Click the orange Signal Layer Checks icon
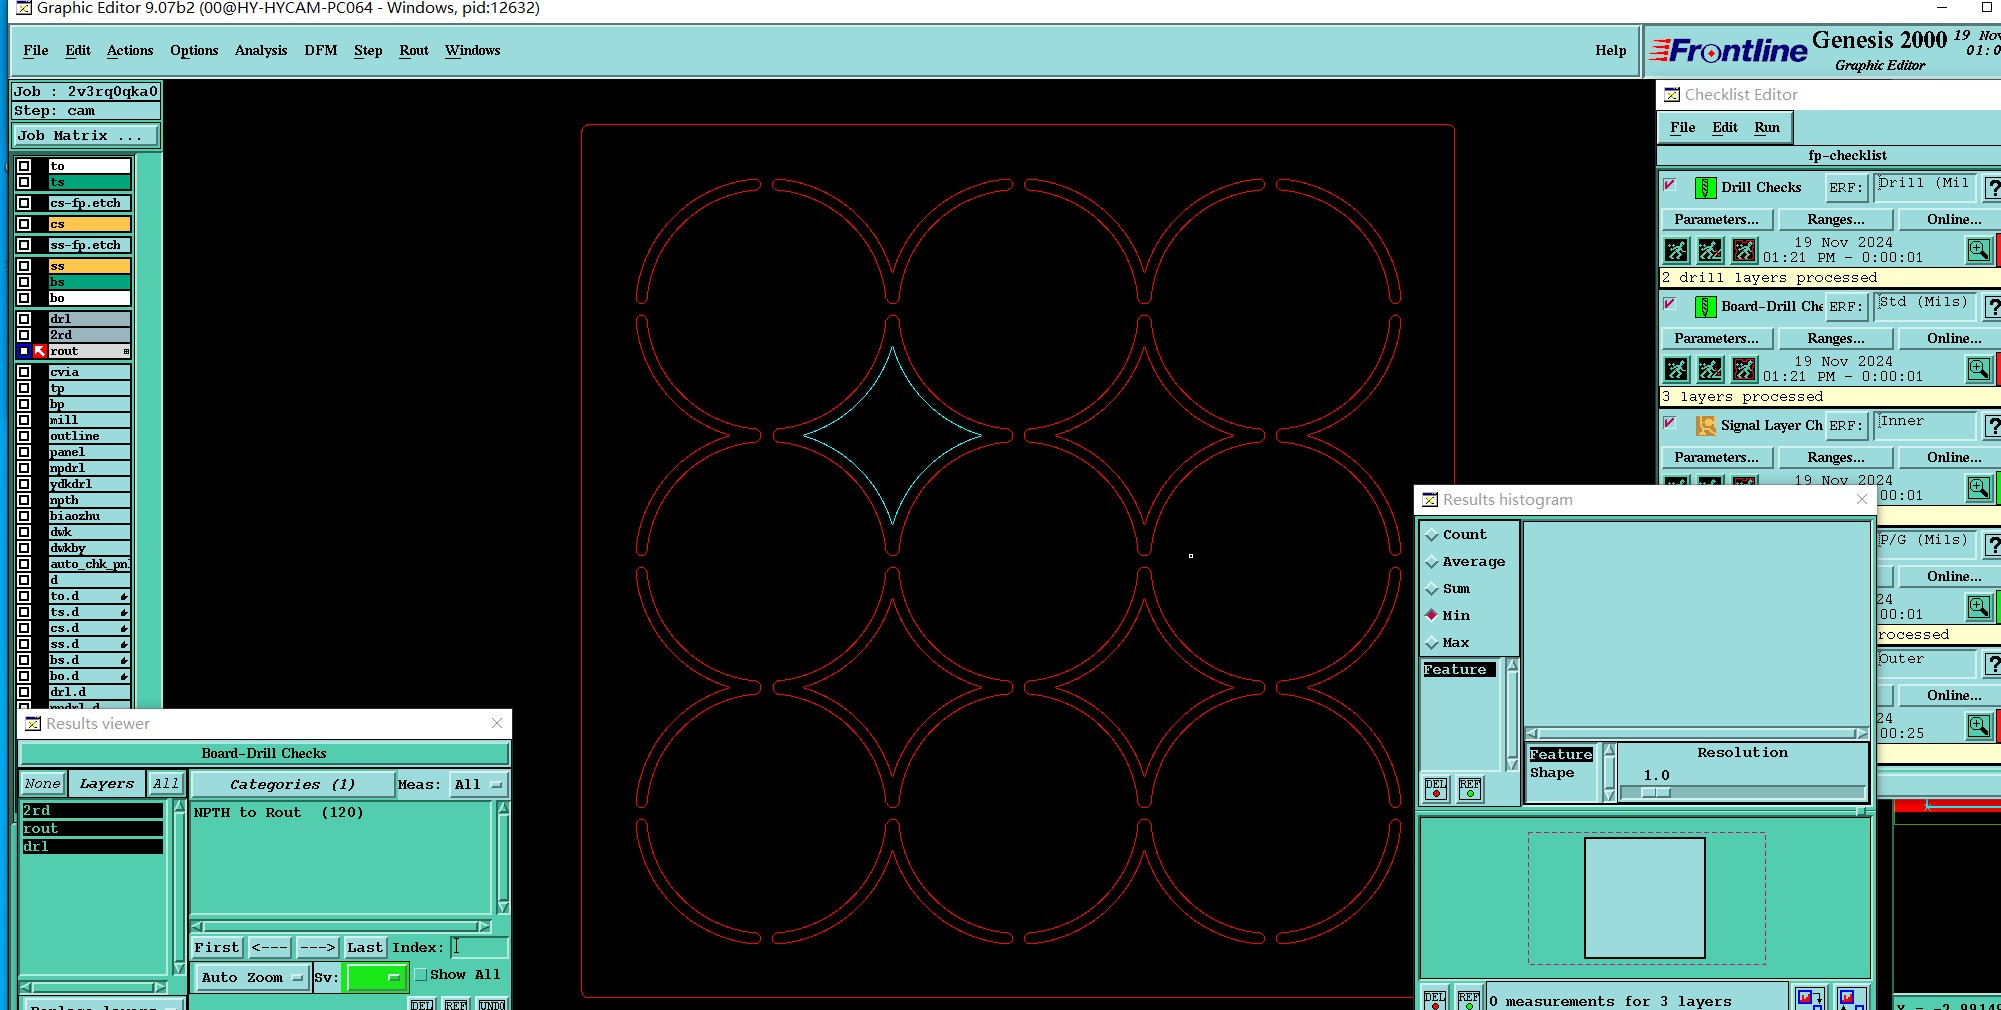The image size is (2001, 1010). coord(1706,425)
